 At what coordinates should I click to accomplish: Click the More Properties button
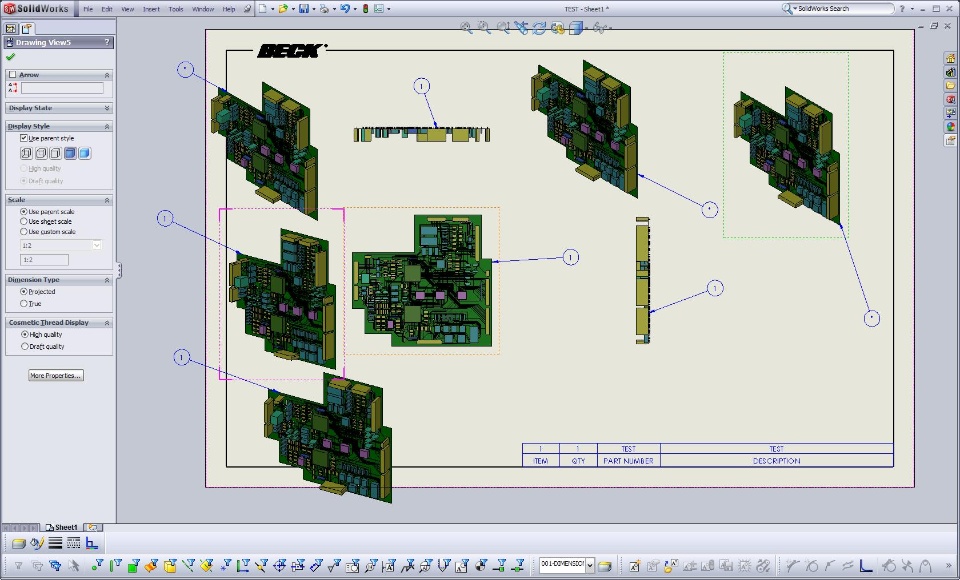coord(56,375)
